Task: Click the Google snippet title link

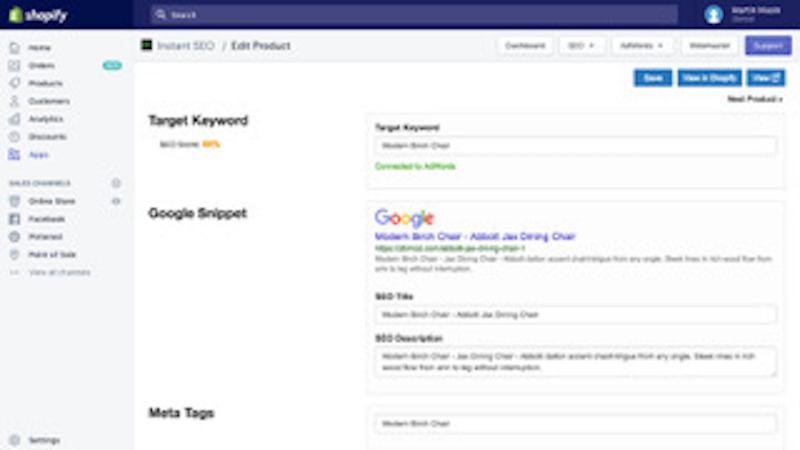Action: 475,236
